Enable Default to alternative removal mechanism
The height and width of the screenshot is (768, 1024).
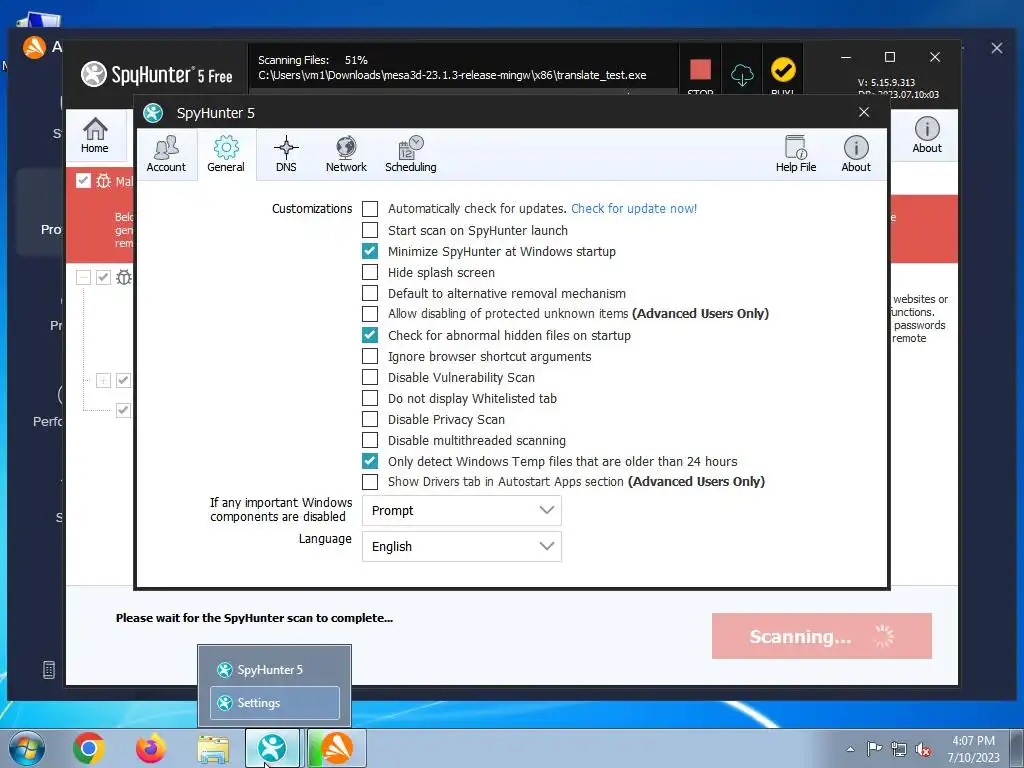click(370, 293)
